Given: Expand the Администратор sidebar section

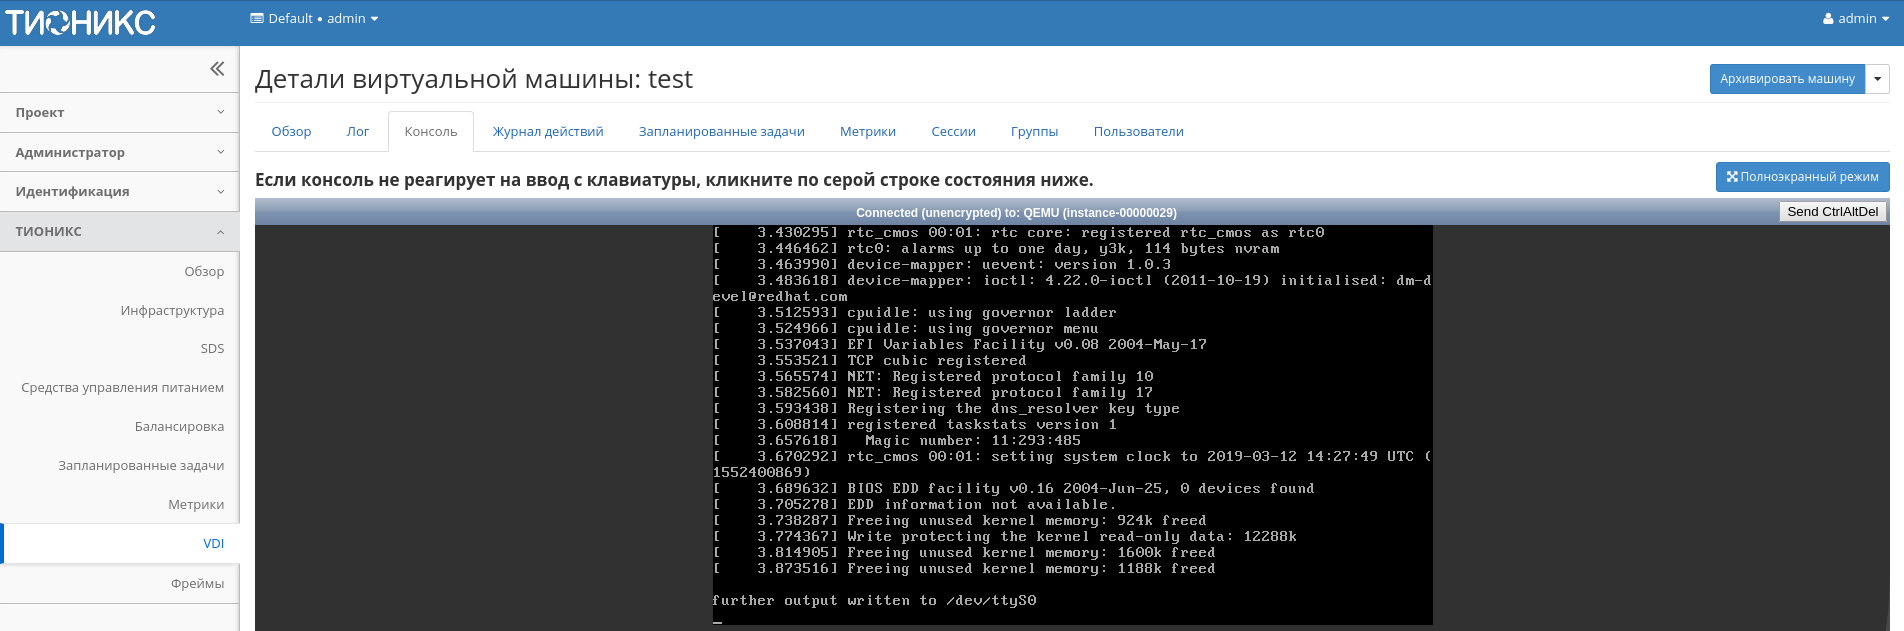Looking at the screenshot, I should (119, 152).
